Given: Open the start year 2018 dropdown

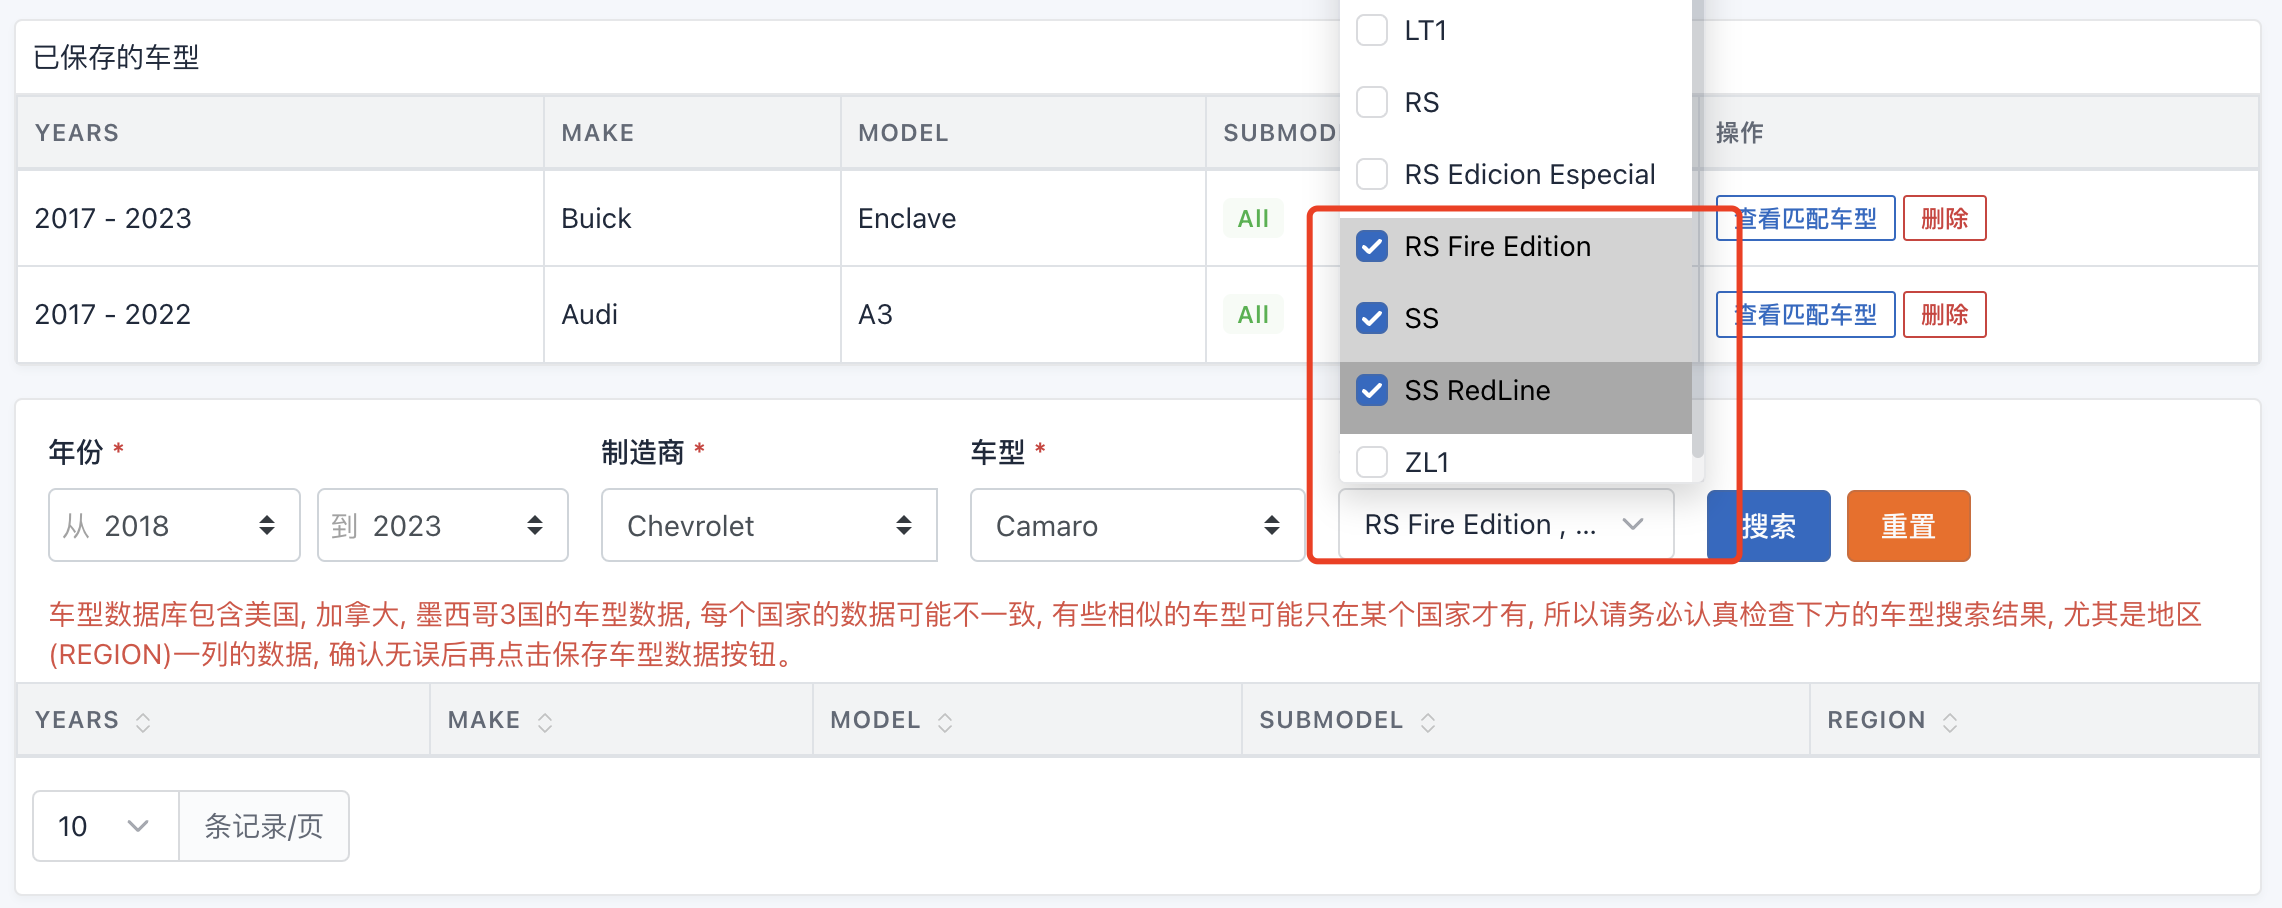Looking at the screenshot, I should pos(174,525).
